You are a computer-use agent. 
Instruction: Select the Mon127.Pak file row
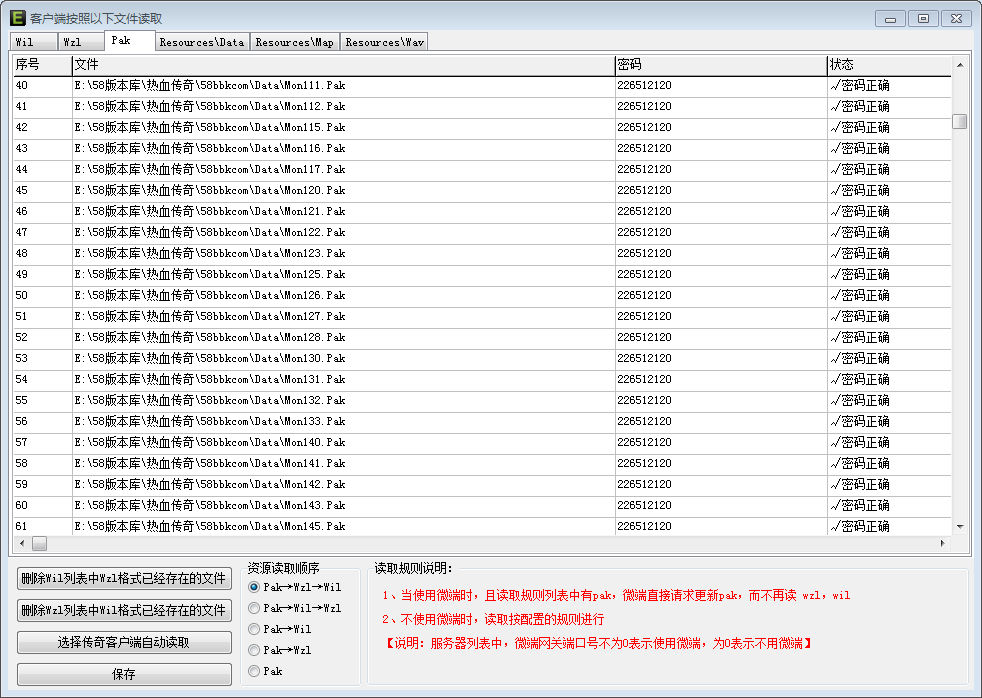[x=482, y=316]
